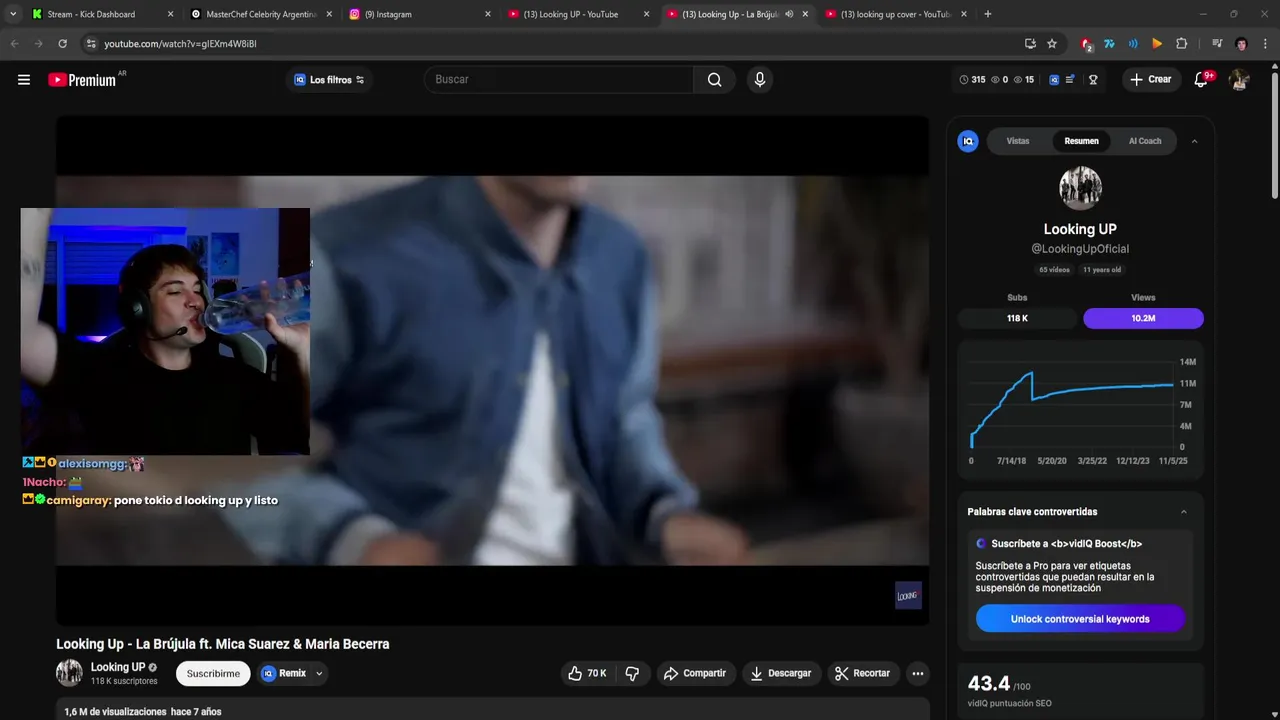
Task: Click the Recortar clip button
Action: [862, 673]
